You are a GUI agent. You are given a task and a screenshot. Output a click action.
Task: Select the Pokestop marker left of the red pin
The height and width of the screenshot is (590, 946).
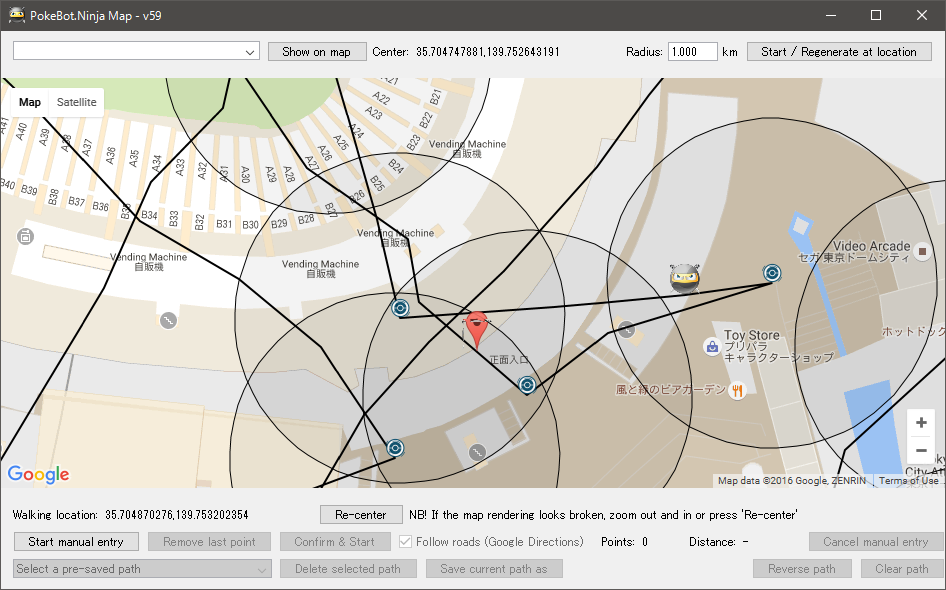pyautogui.click(x=400, y=308)
